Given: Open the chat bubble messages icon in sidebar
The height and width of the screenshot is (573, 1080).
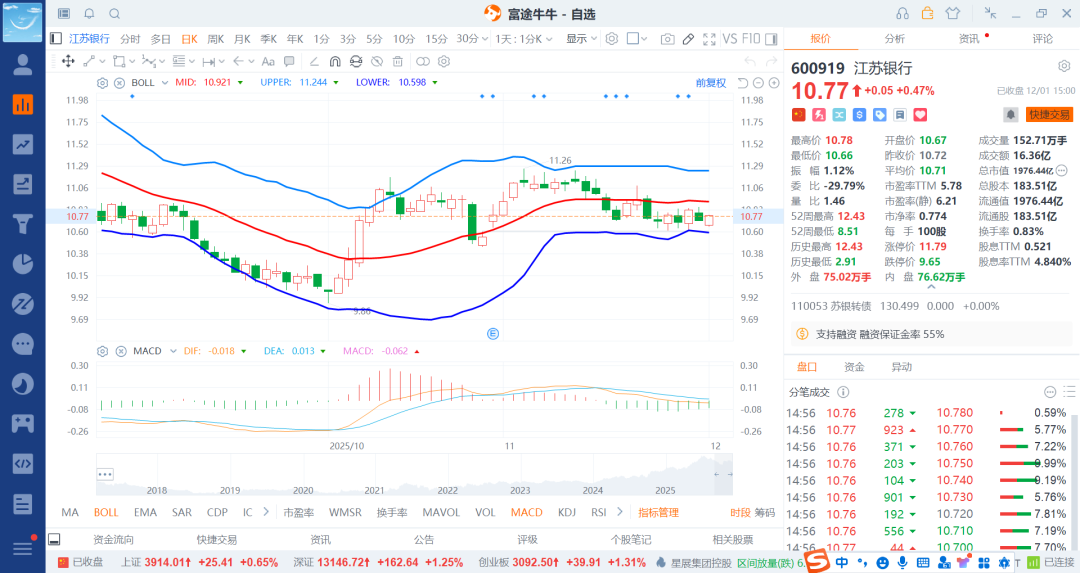Looking at the screenshot, I should click(23, 344).
